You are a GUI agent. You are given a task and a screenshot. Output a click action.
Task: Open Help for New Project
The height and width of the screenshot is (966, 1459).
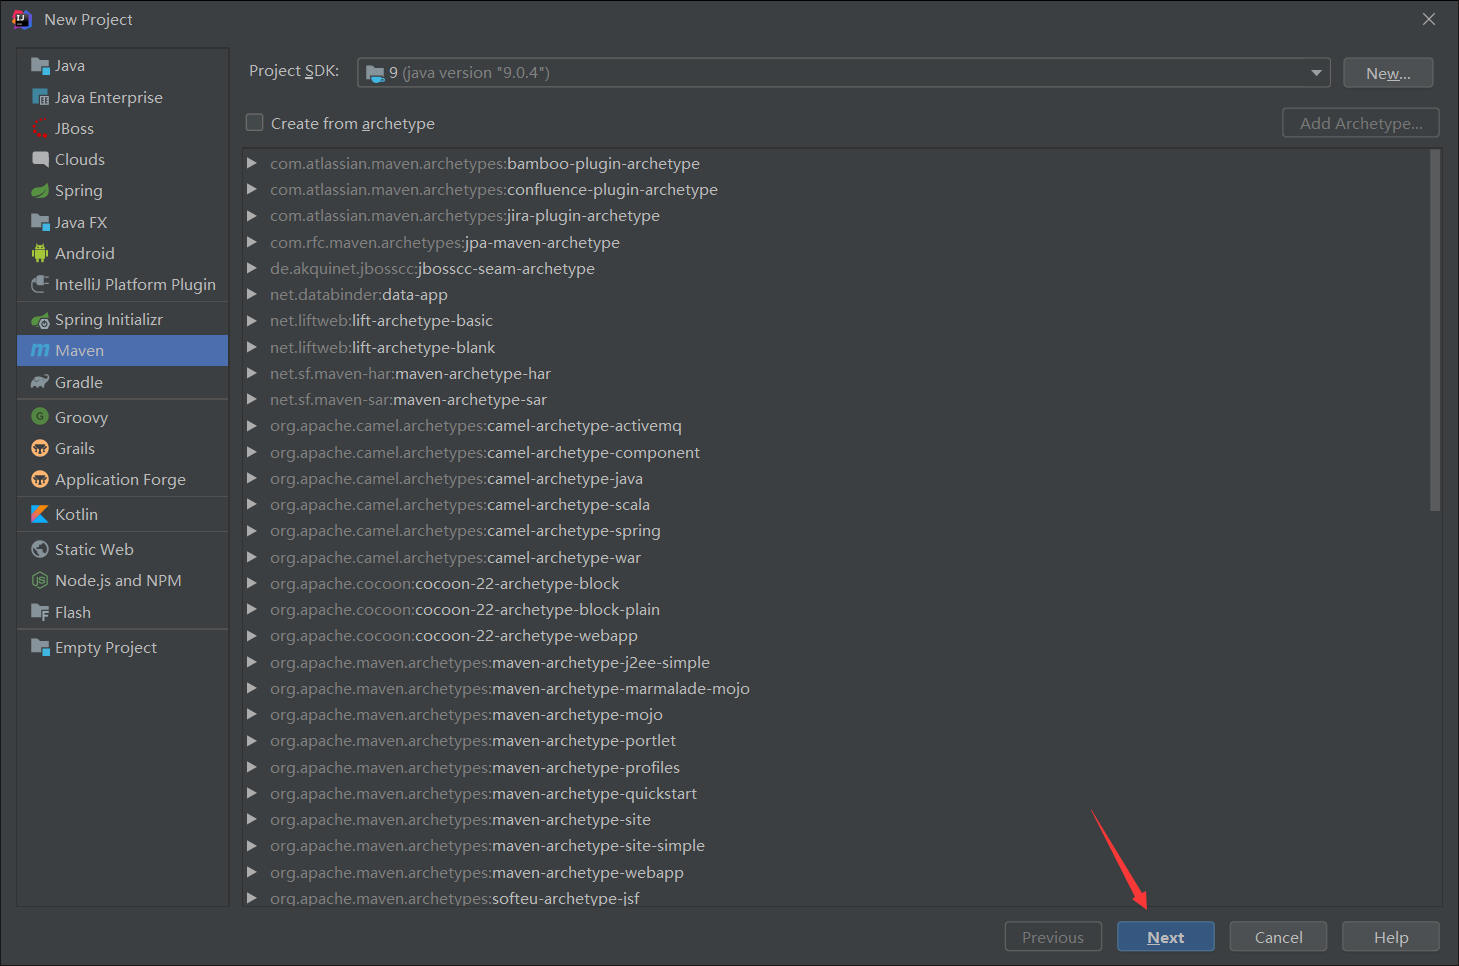coord(1390,937)
